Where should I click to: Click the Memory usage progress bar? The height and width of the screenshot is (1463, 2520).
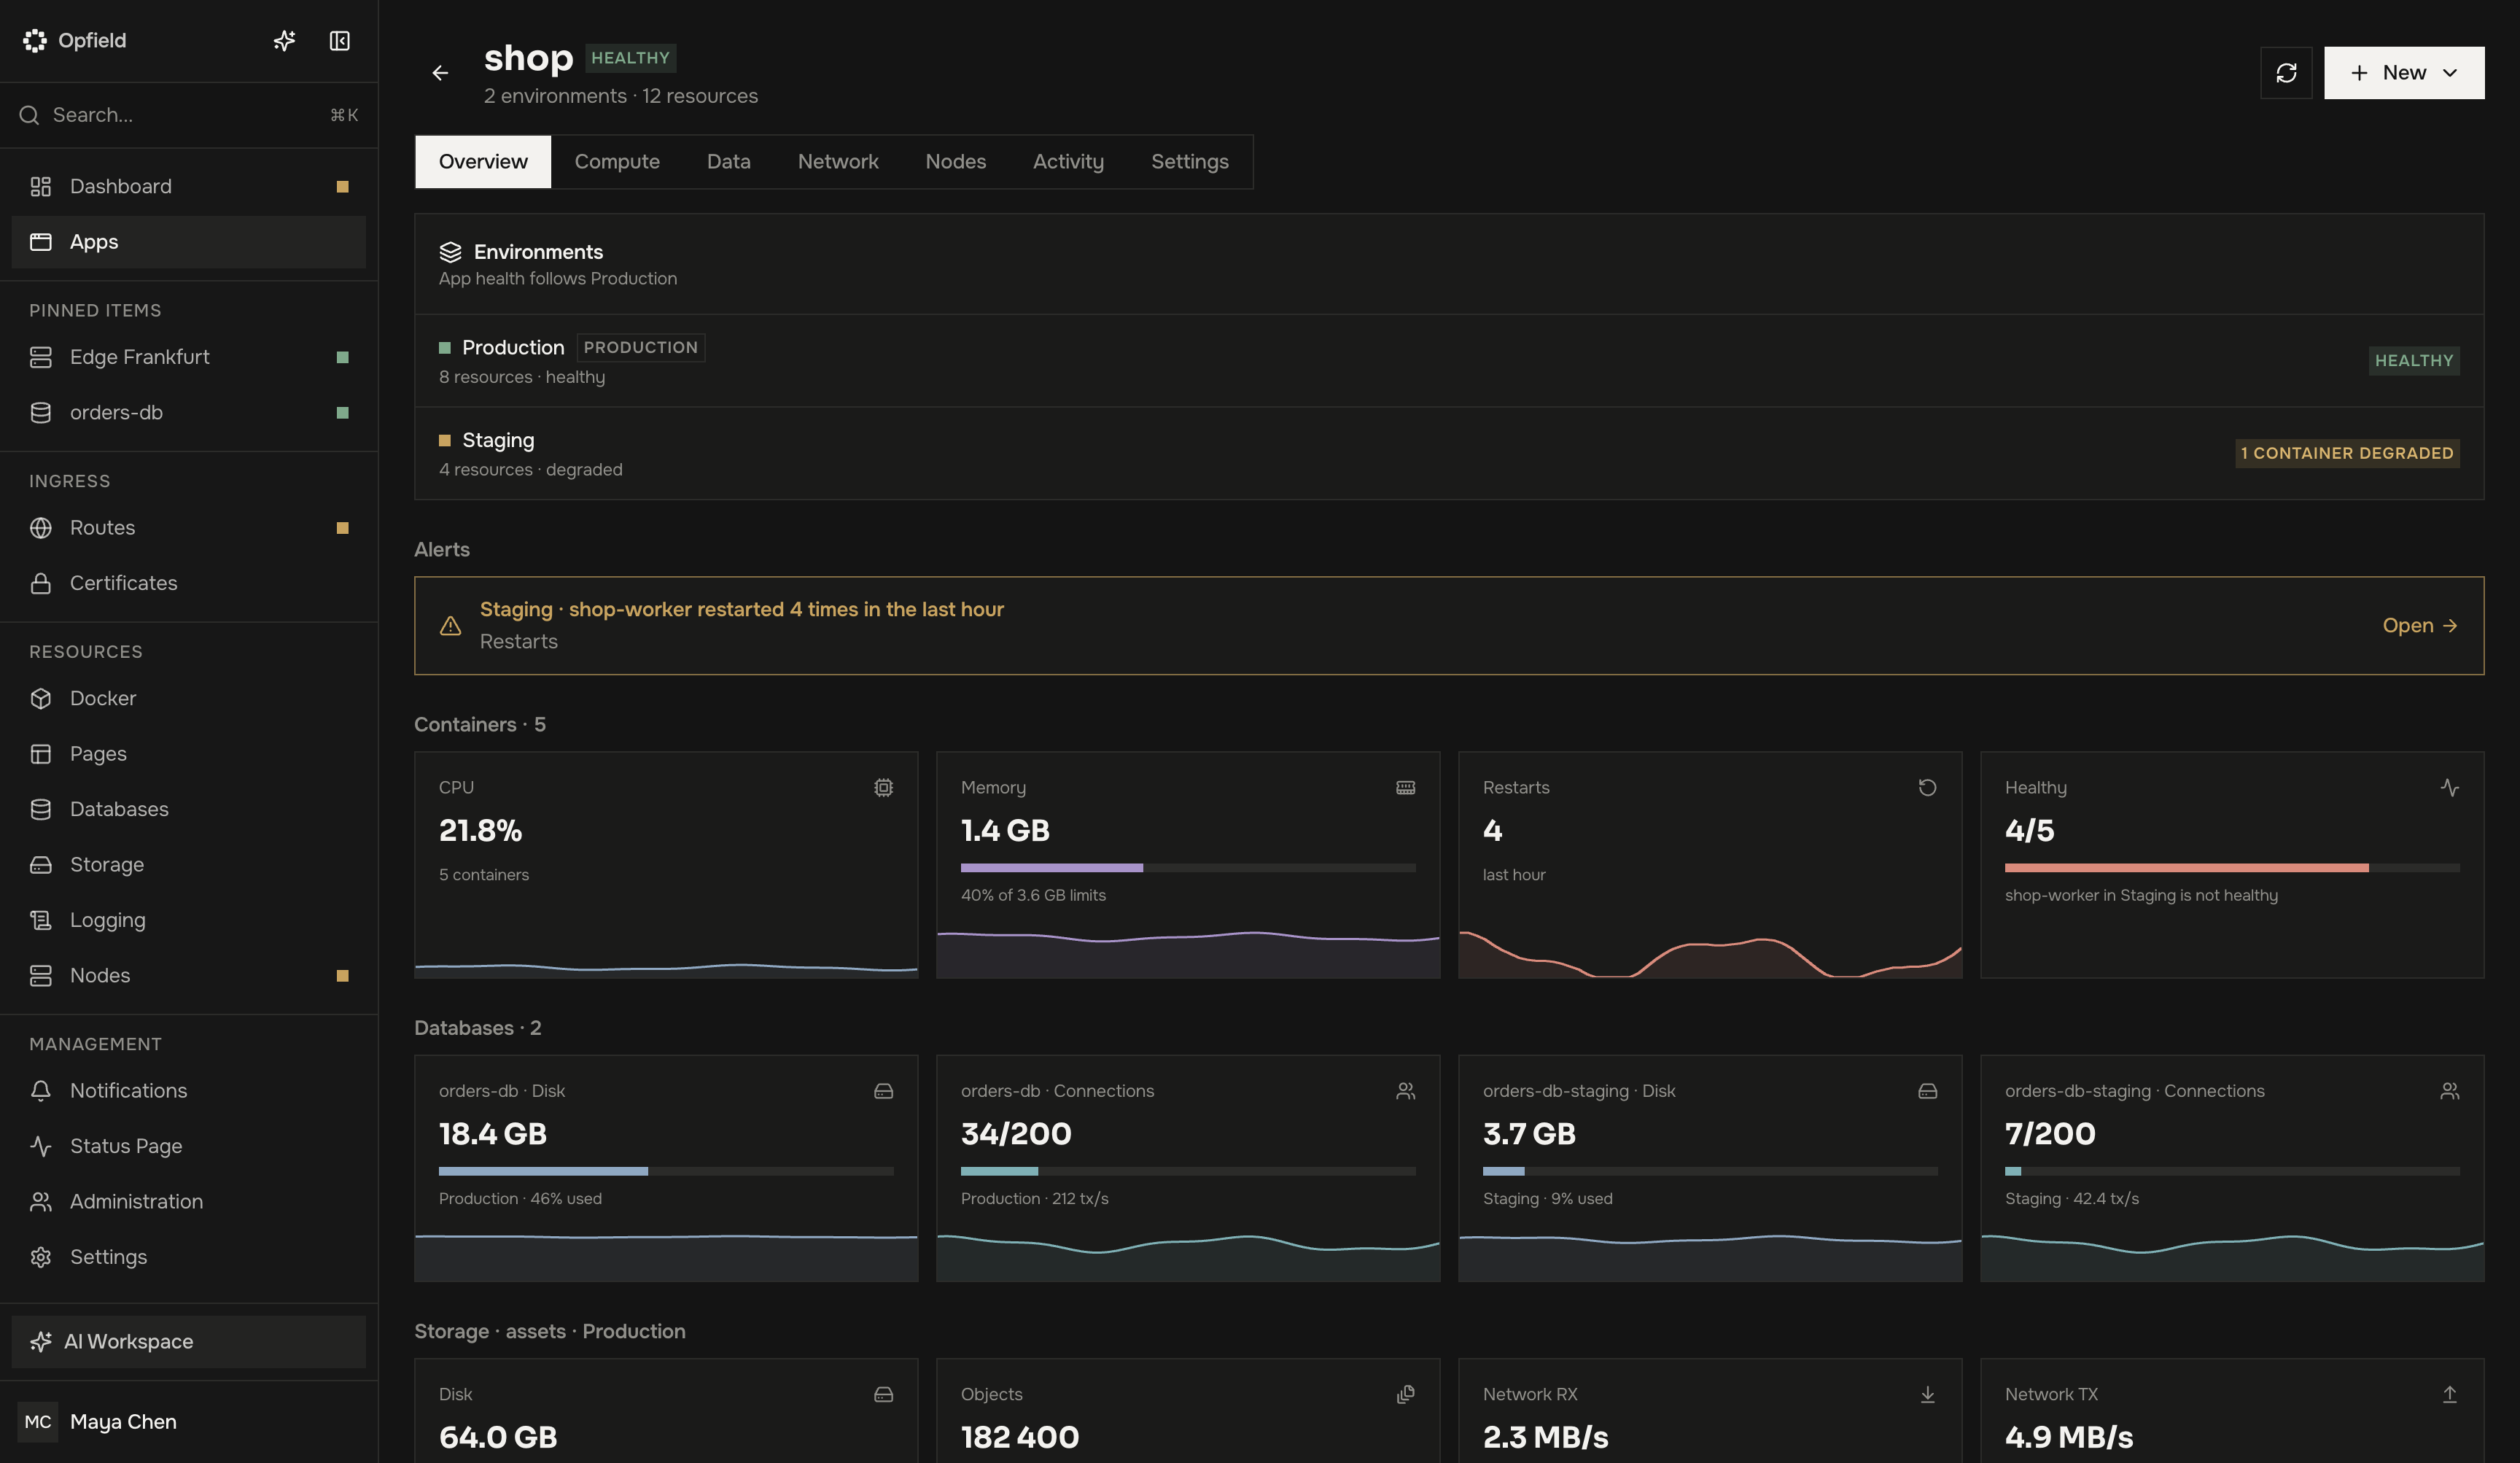pos(1188,868)
